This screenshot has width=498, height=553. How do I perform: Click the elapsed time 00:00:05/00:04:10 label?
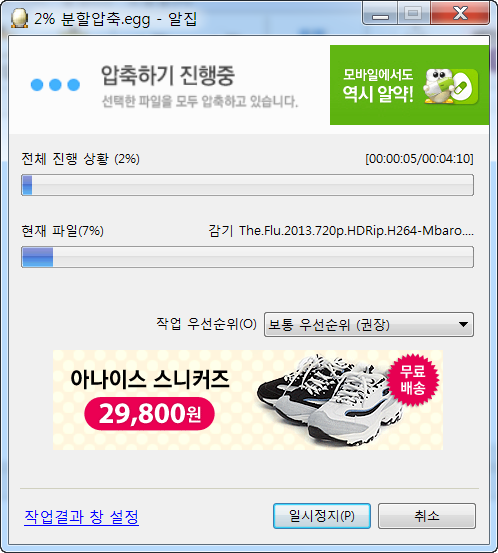(x=419, y=159)
